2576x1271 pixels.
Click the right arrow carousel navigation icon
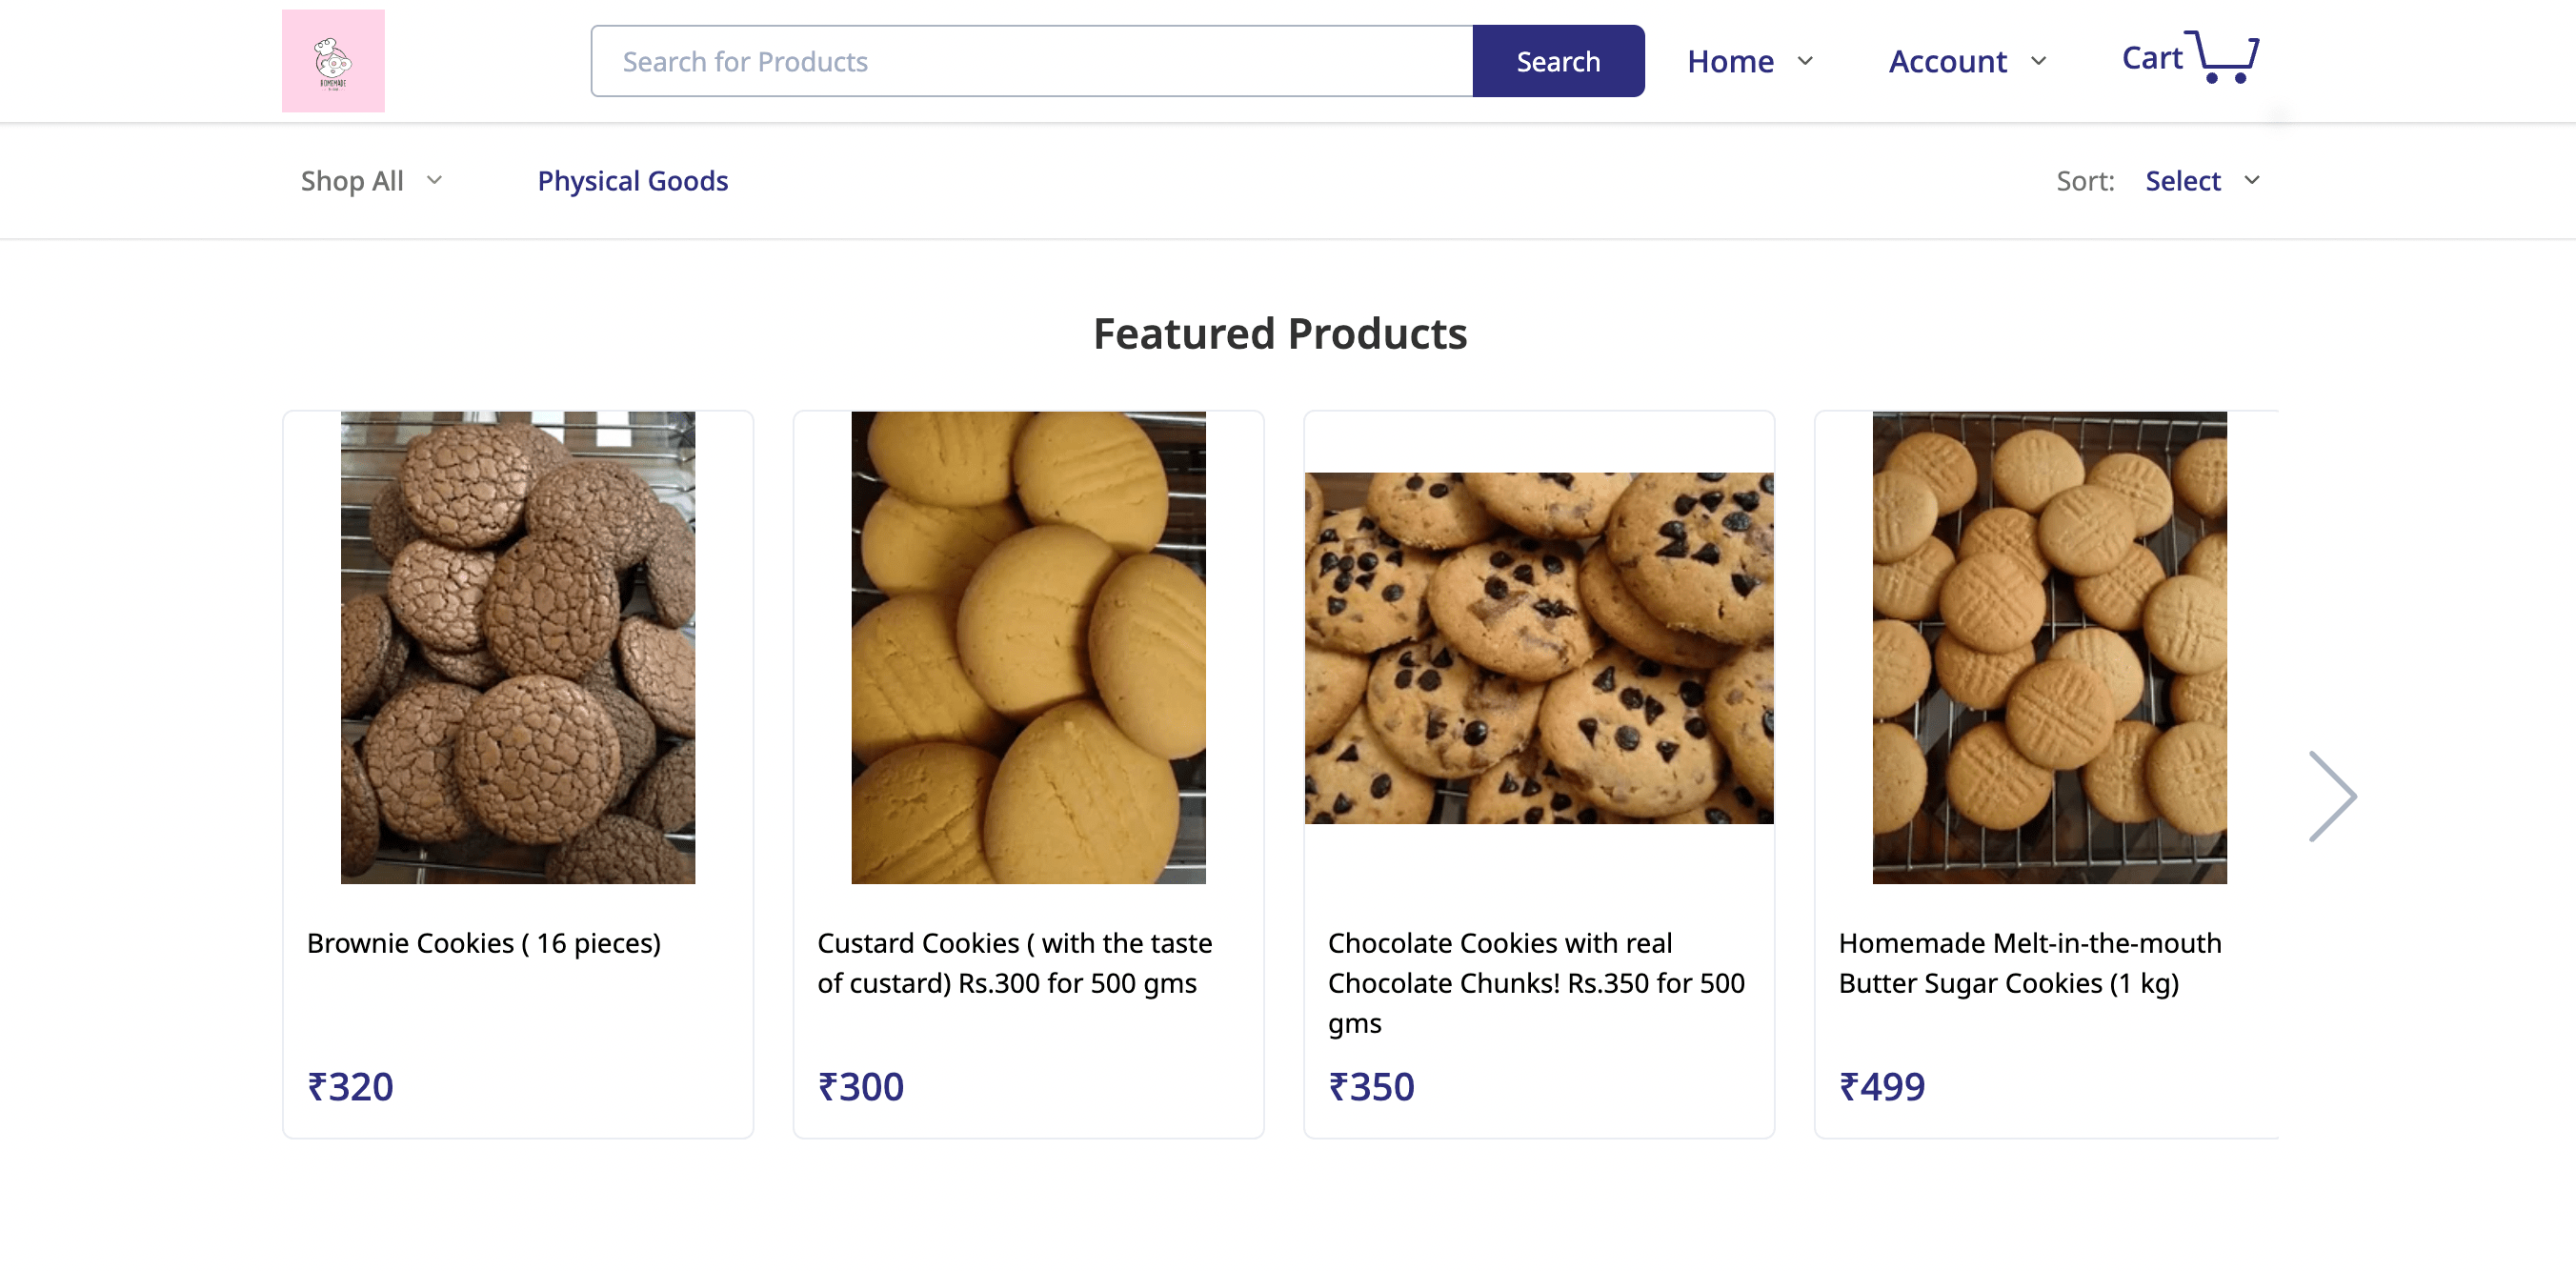coord(2334,798)
